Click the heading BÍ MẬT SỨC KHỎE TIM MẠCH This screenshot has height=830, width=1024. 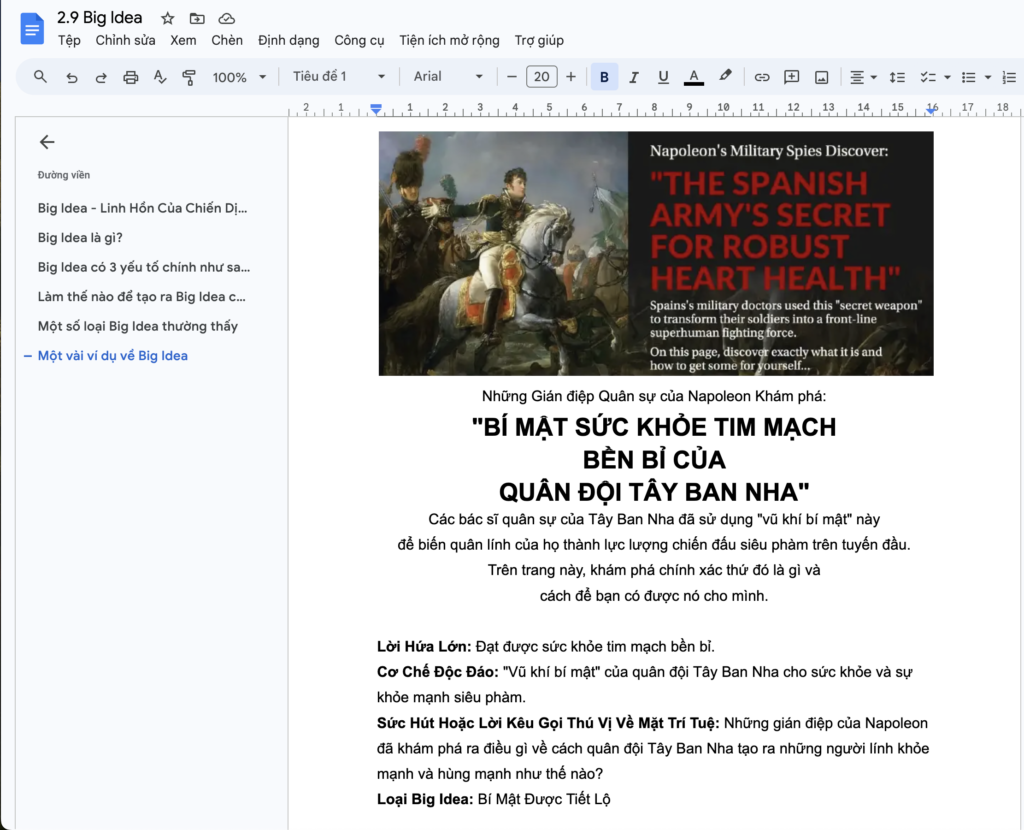pyautogui.click(x=654, y=427)
